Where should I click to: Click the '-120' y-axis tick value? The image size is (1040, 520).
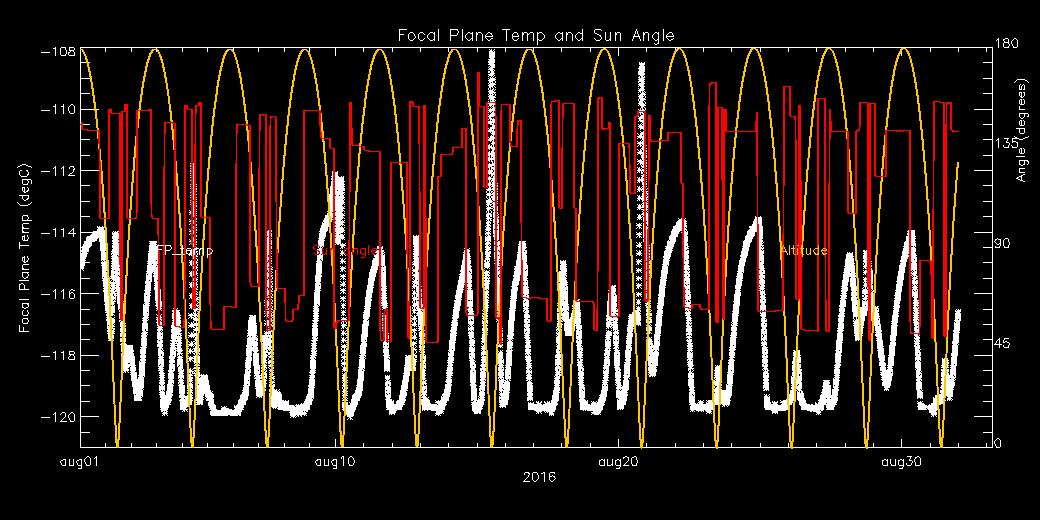coord(56,417)
